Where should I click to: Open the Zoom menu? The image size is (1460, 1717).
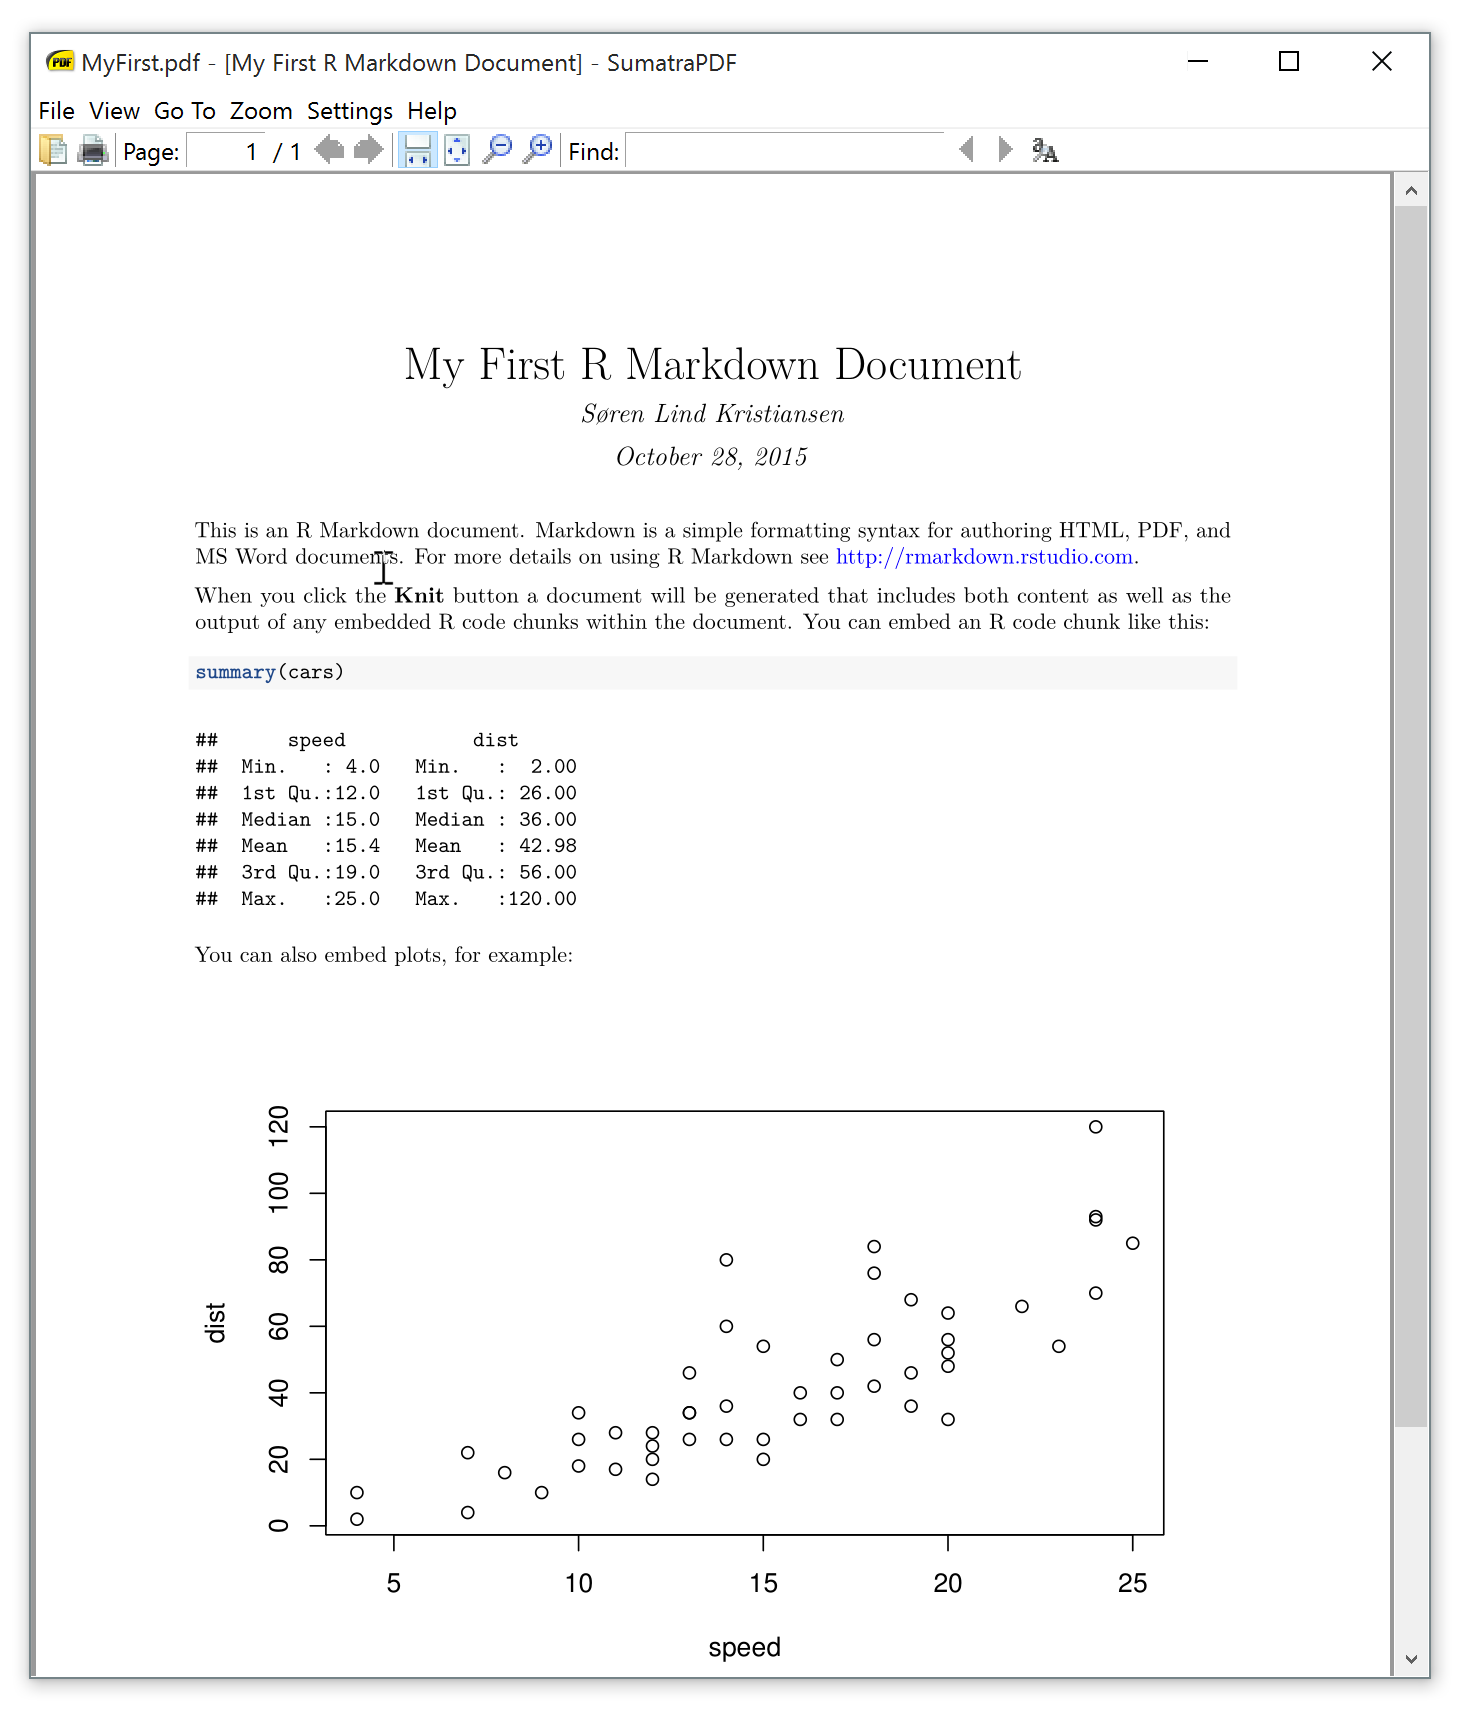point(261,111)
